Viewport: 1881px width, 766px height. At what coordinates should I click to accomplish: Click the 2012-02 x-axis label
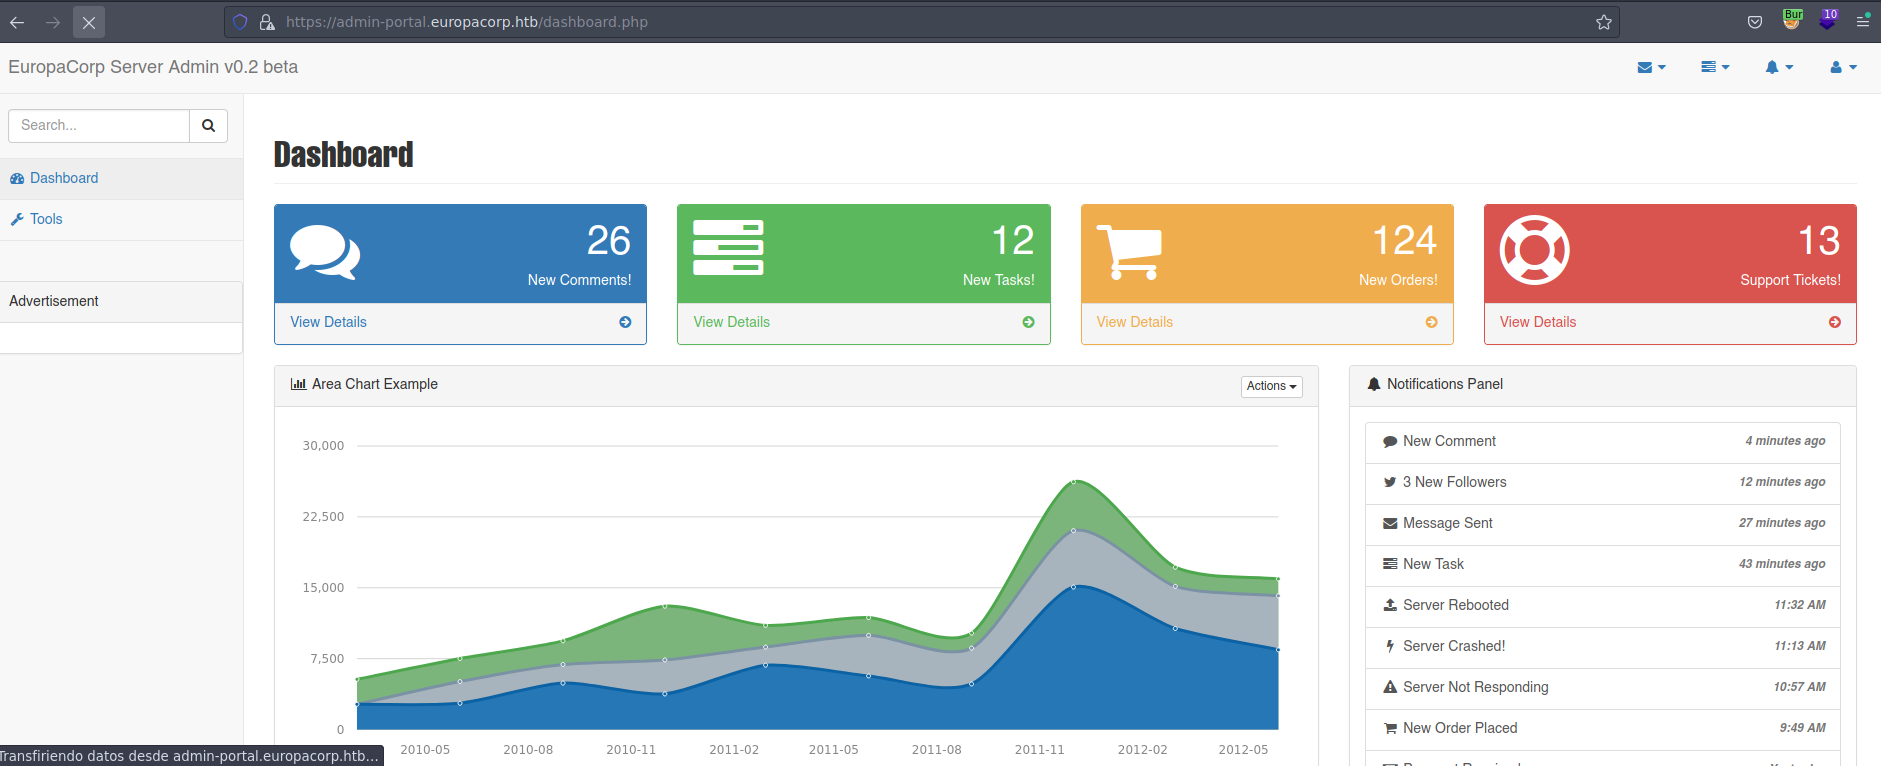pyautogui.click(x=1142, y=750)
